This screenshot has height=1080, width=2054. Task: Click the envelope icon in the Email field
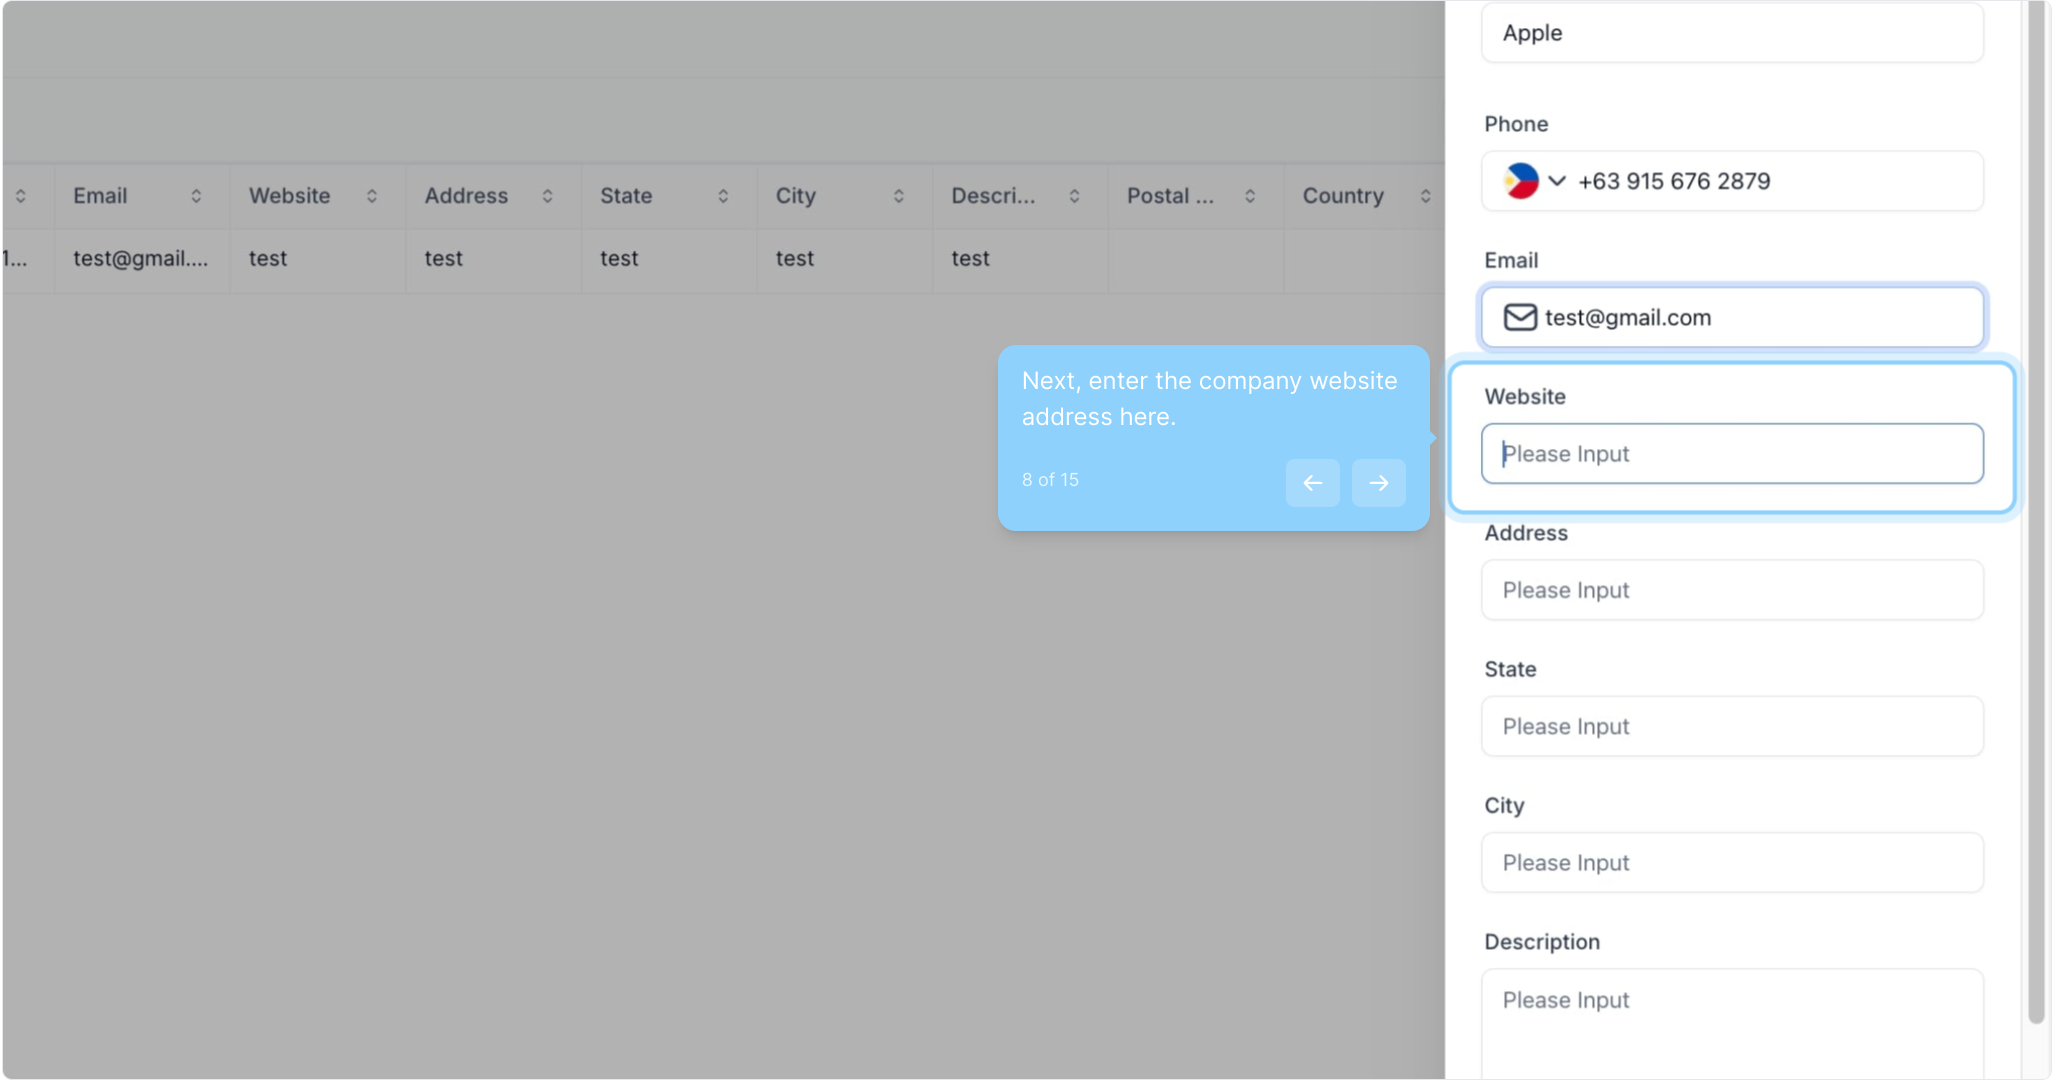pyautogui.click(x=1519, y=317)
